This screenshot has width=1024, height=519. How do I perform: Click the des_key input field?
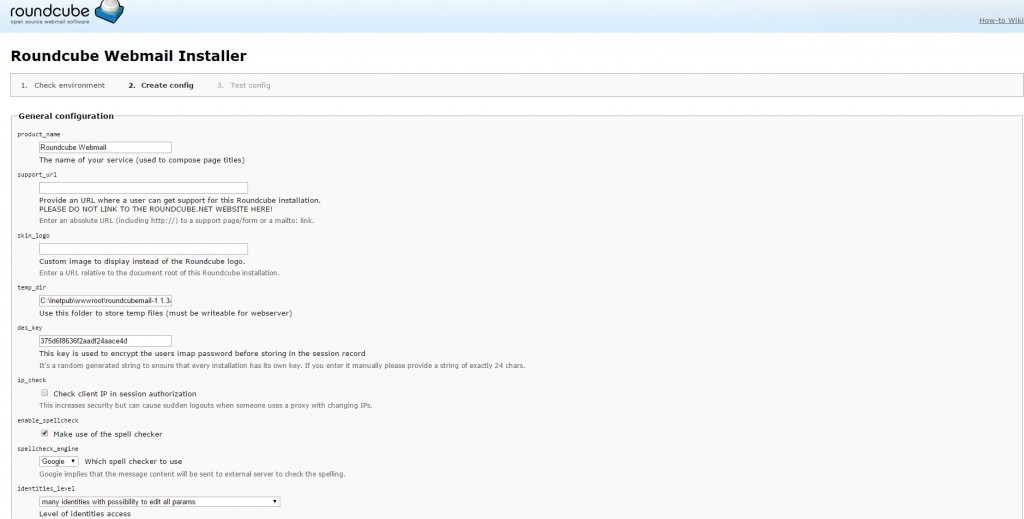pyautogui.click(x=105, y=341)
